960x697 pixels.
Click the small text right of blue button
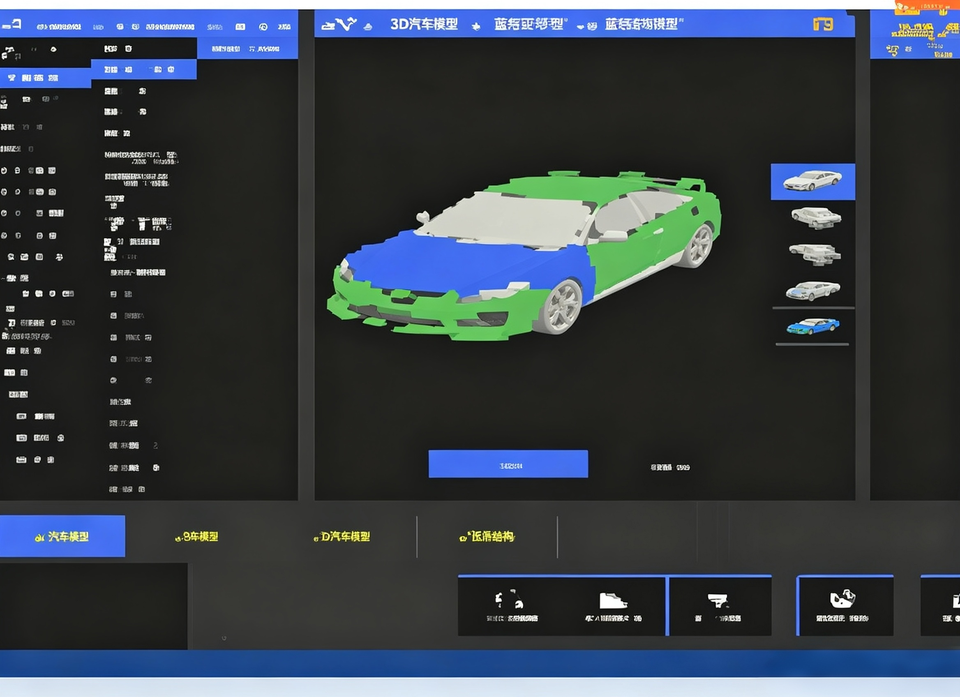point(670,467)
